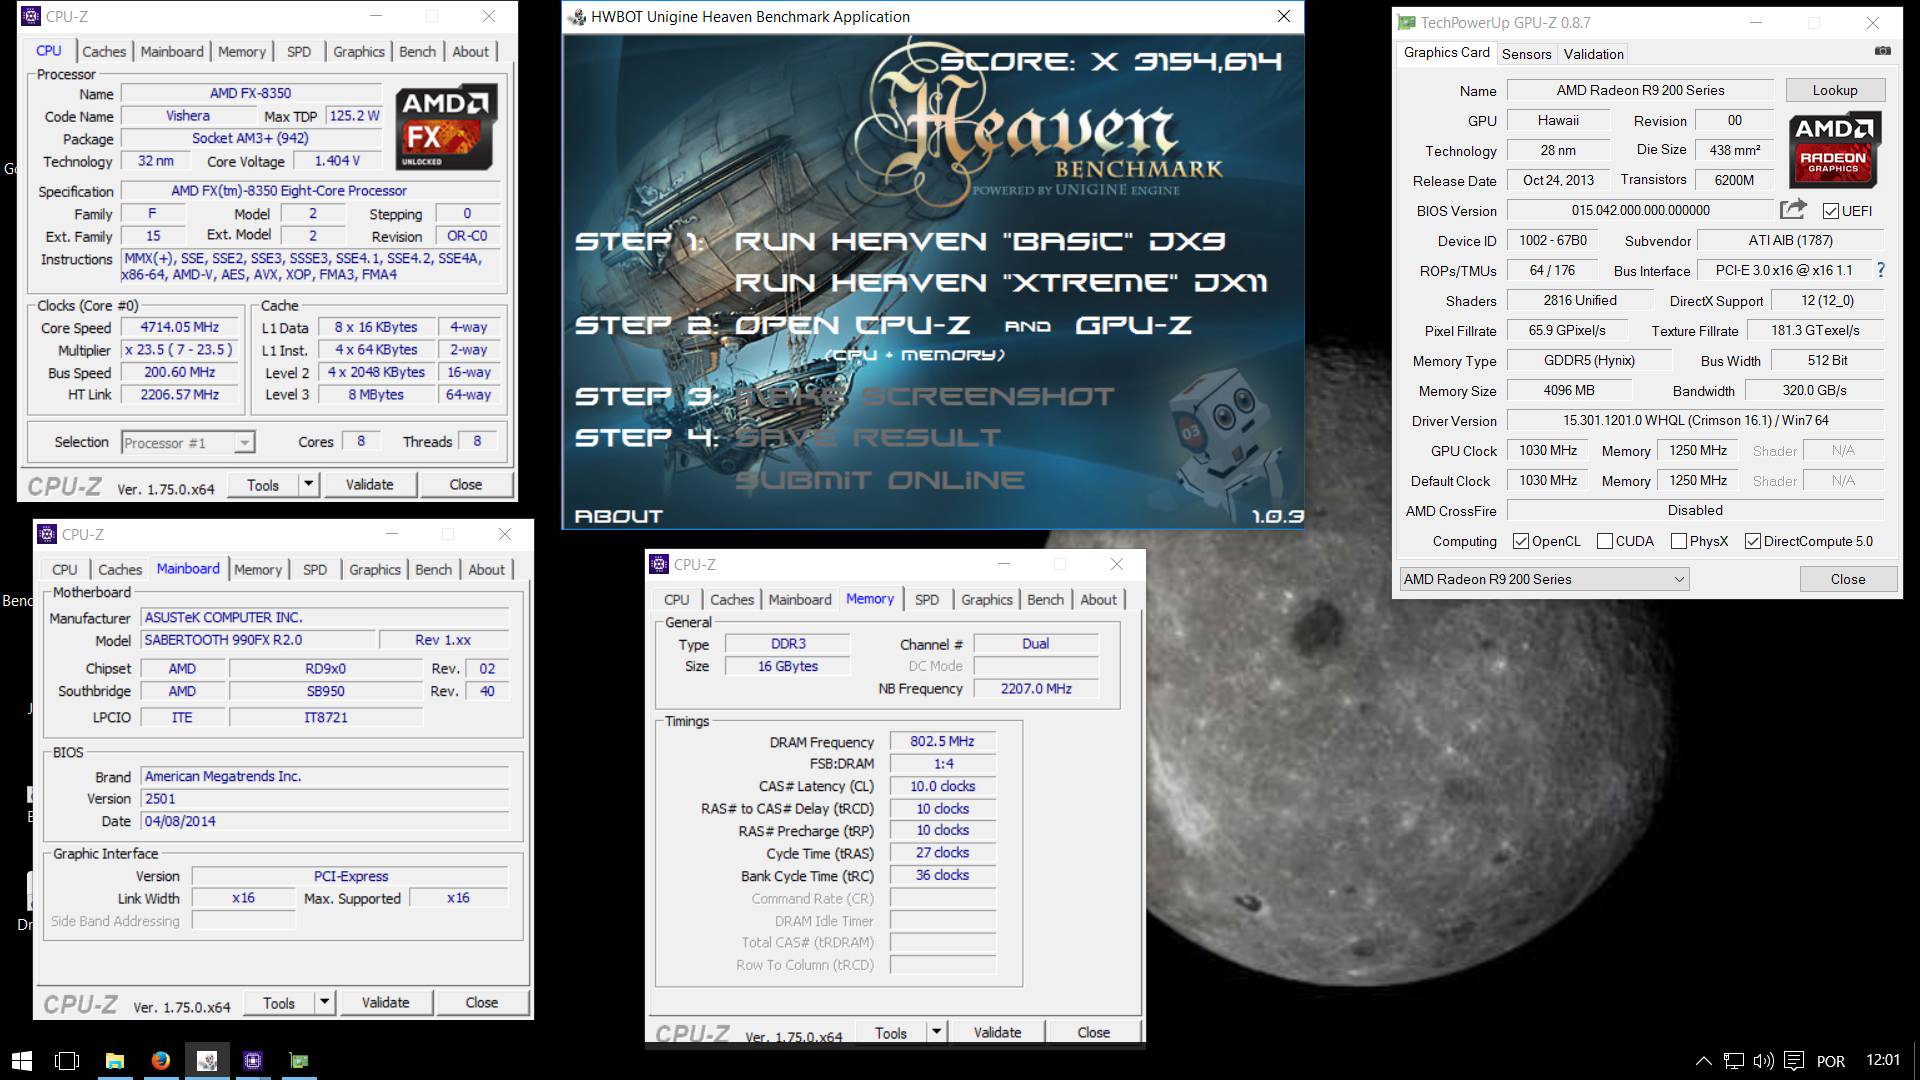Open the Caches tab in the CPU window

pos(104,51)
